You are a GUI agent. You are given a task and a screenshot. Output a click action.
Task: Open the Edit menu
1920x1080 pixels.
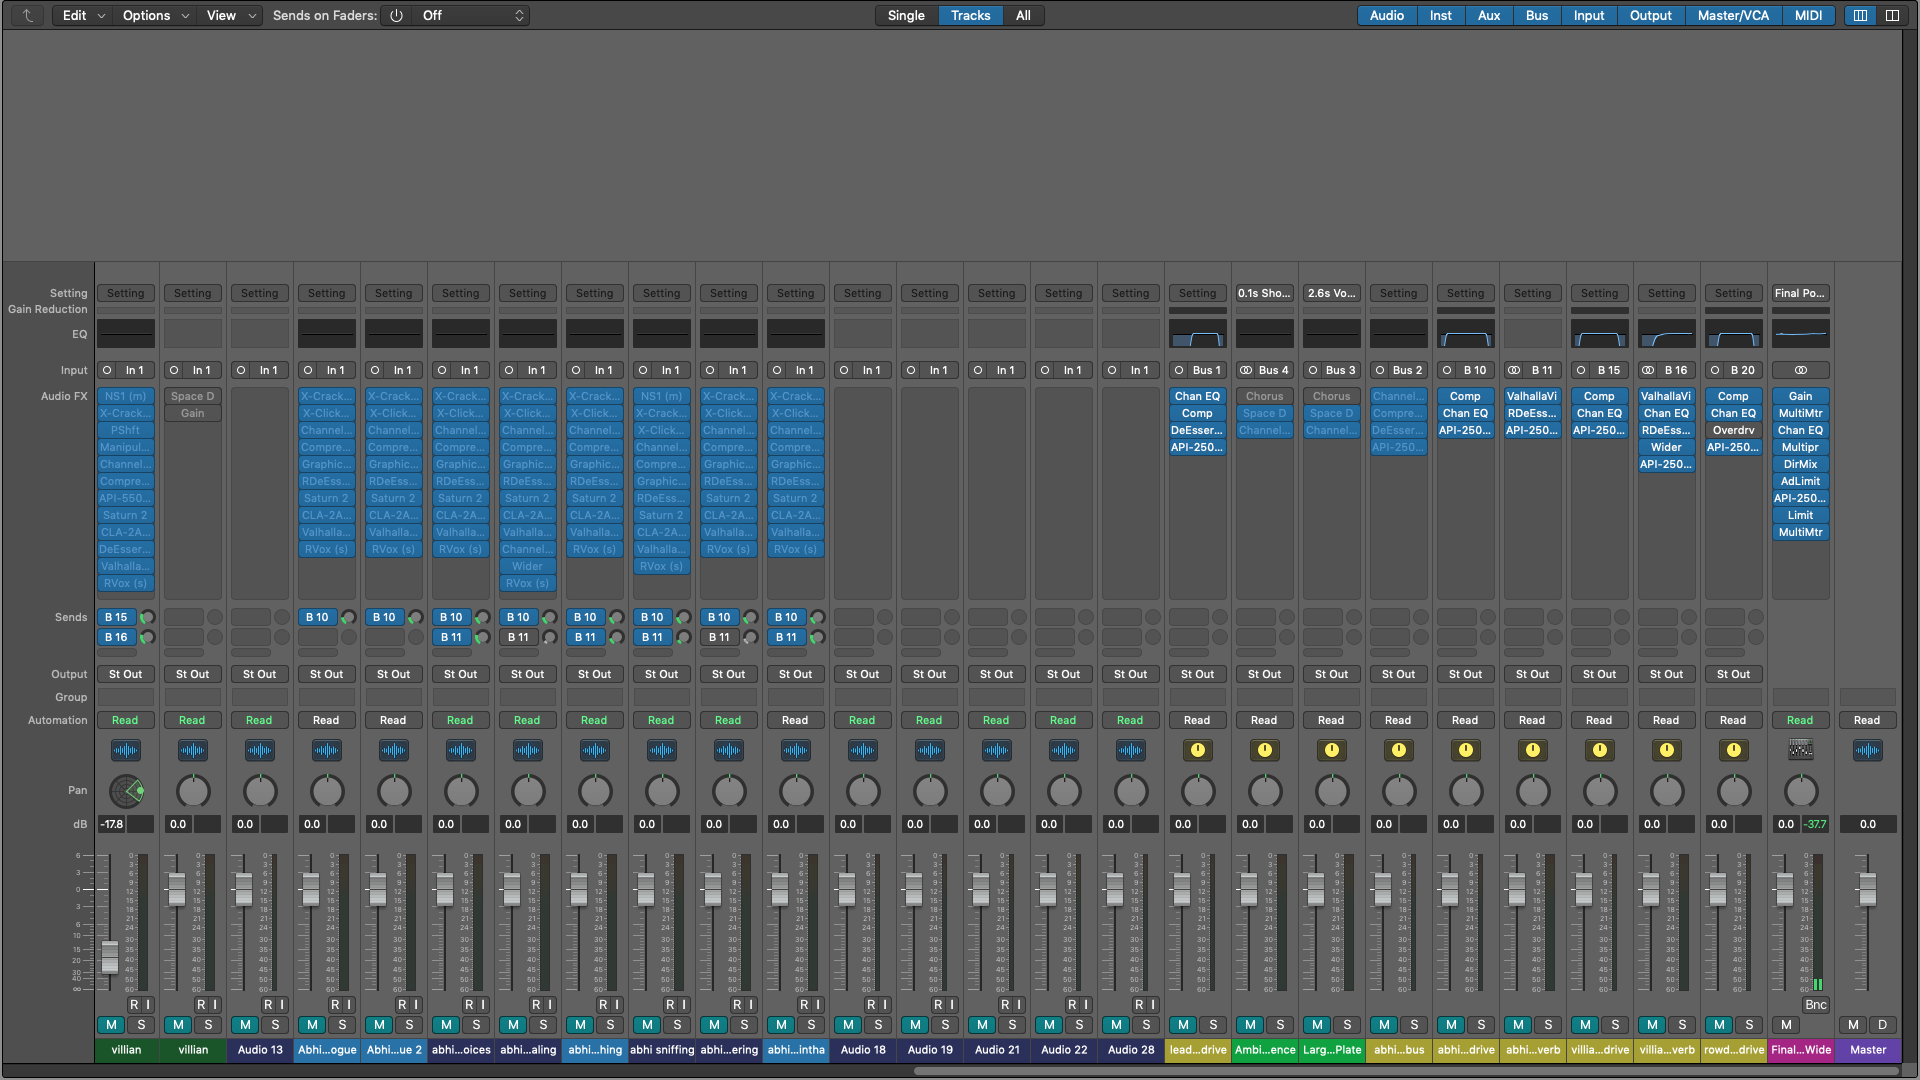(x=83, y=15)
